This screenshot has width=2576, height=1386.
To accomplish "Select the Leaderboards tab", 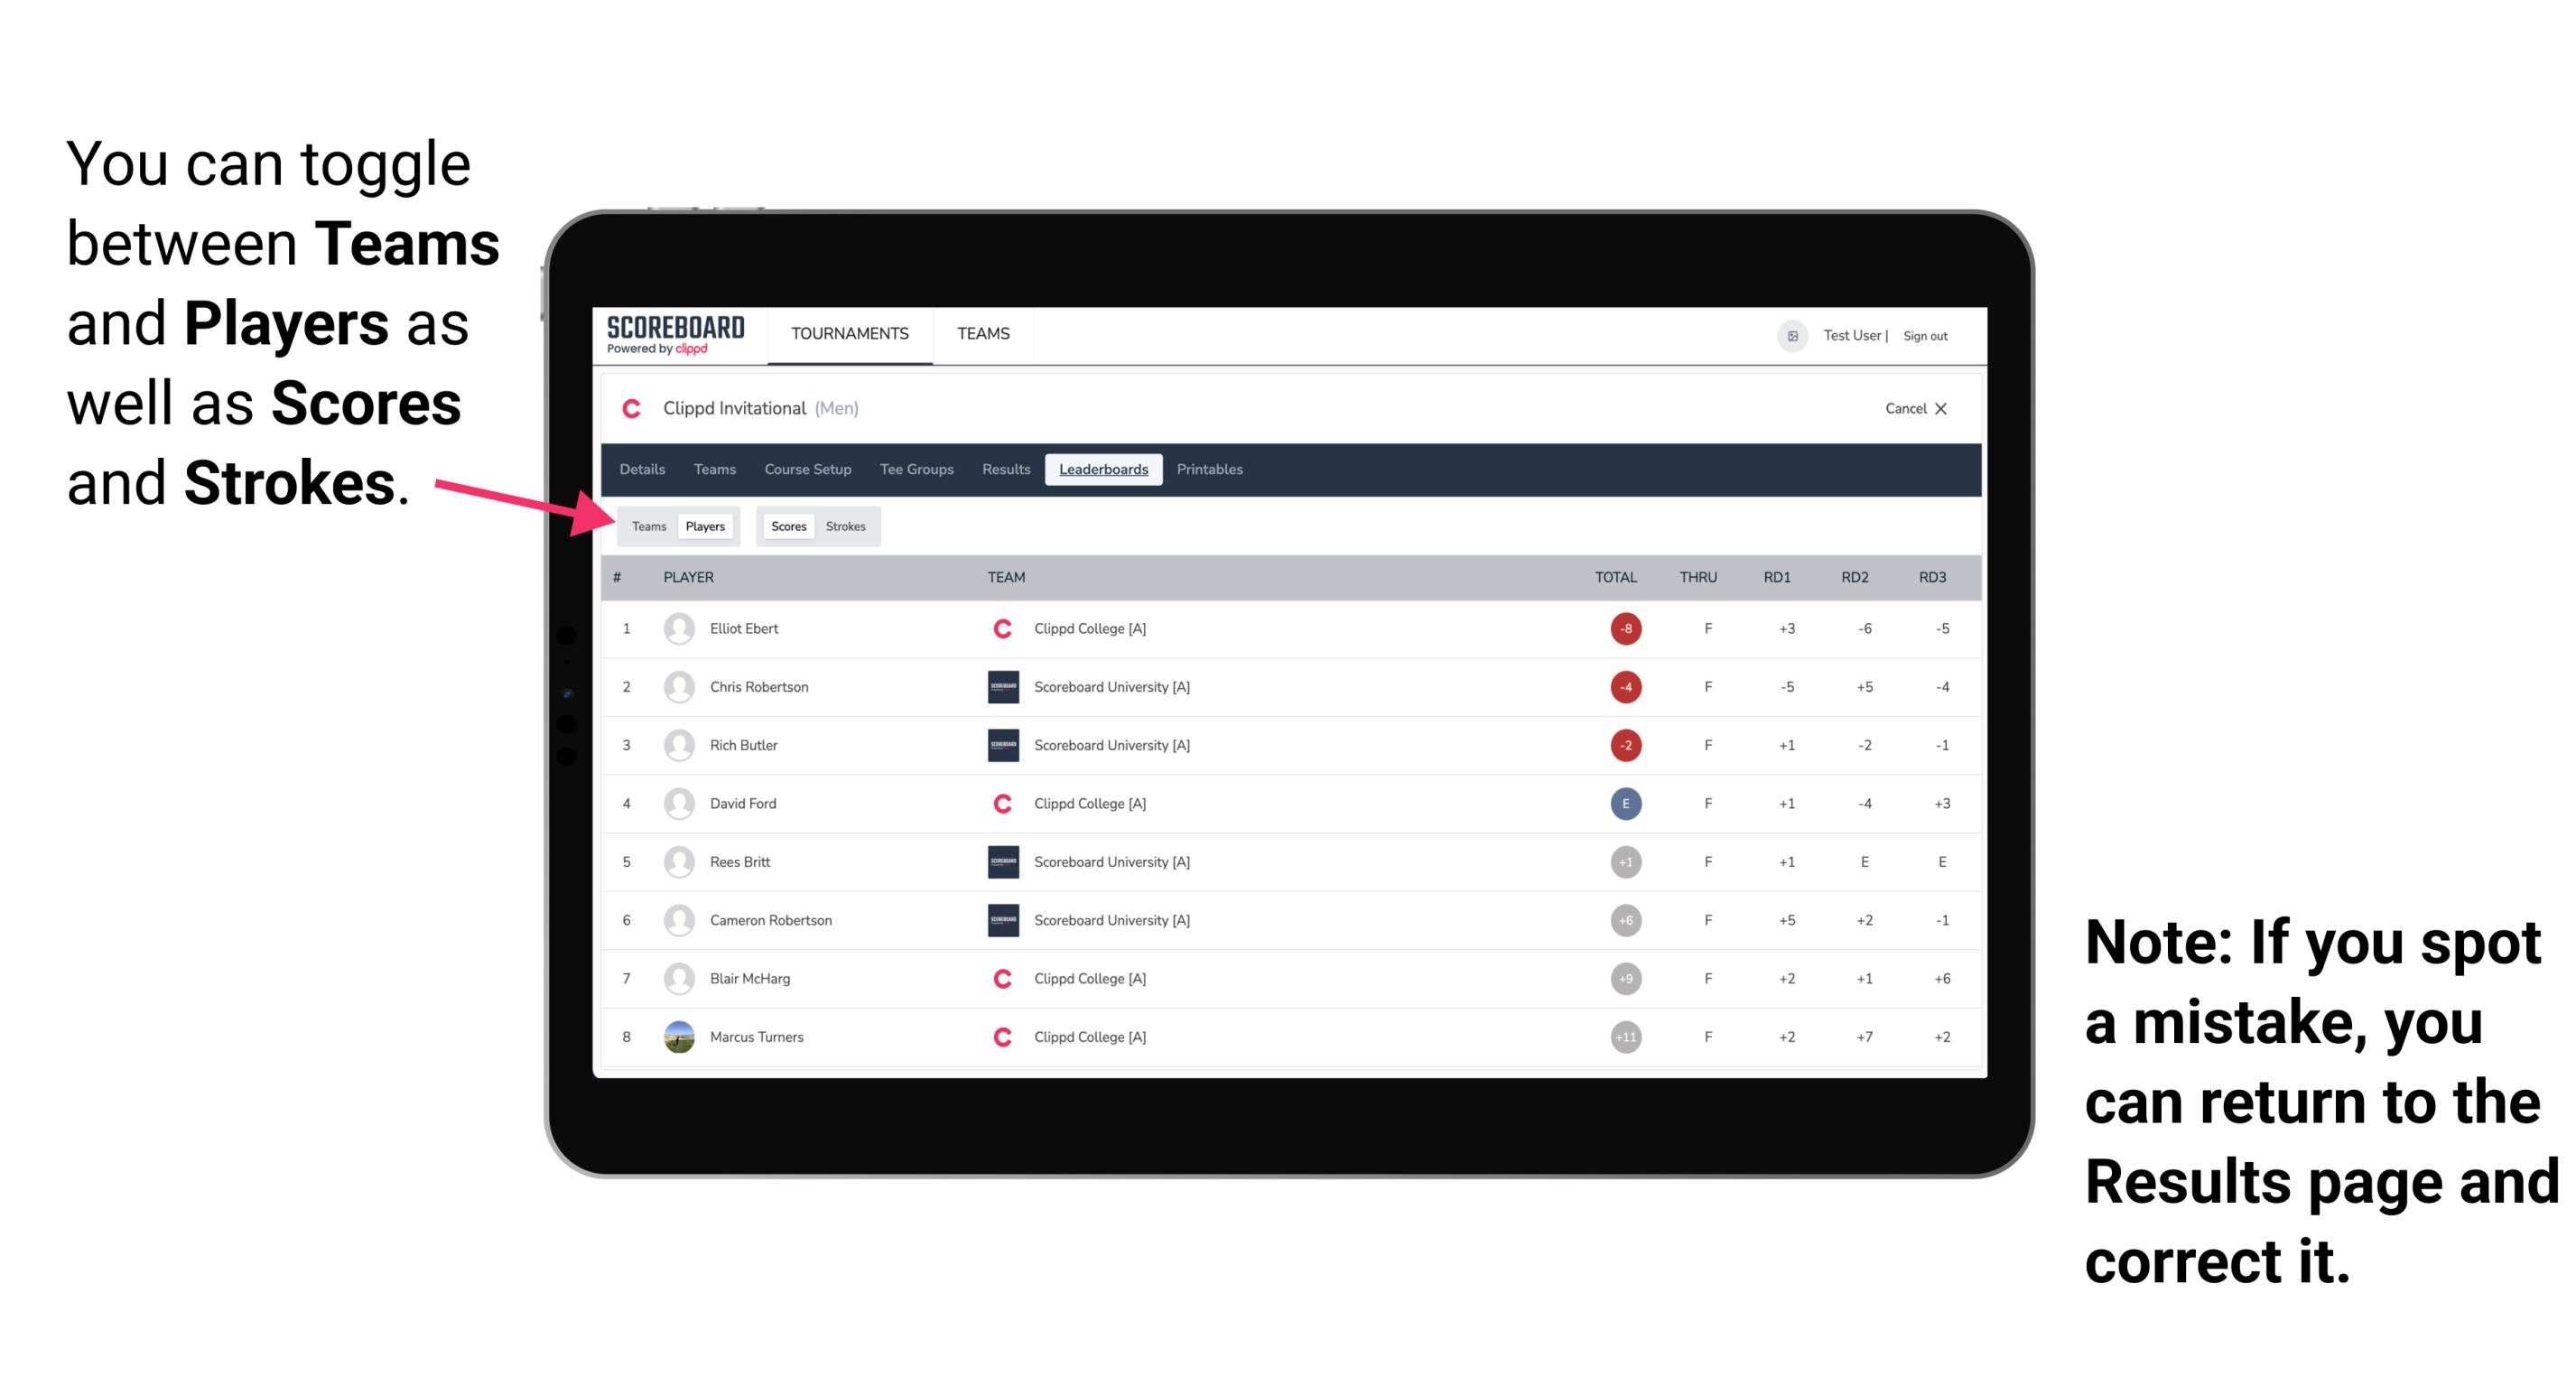I will (x=1103, y=470).
